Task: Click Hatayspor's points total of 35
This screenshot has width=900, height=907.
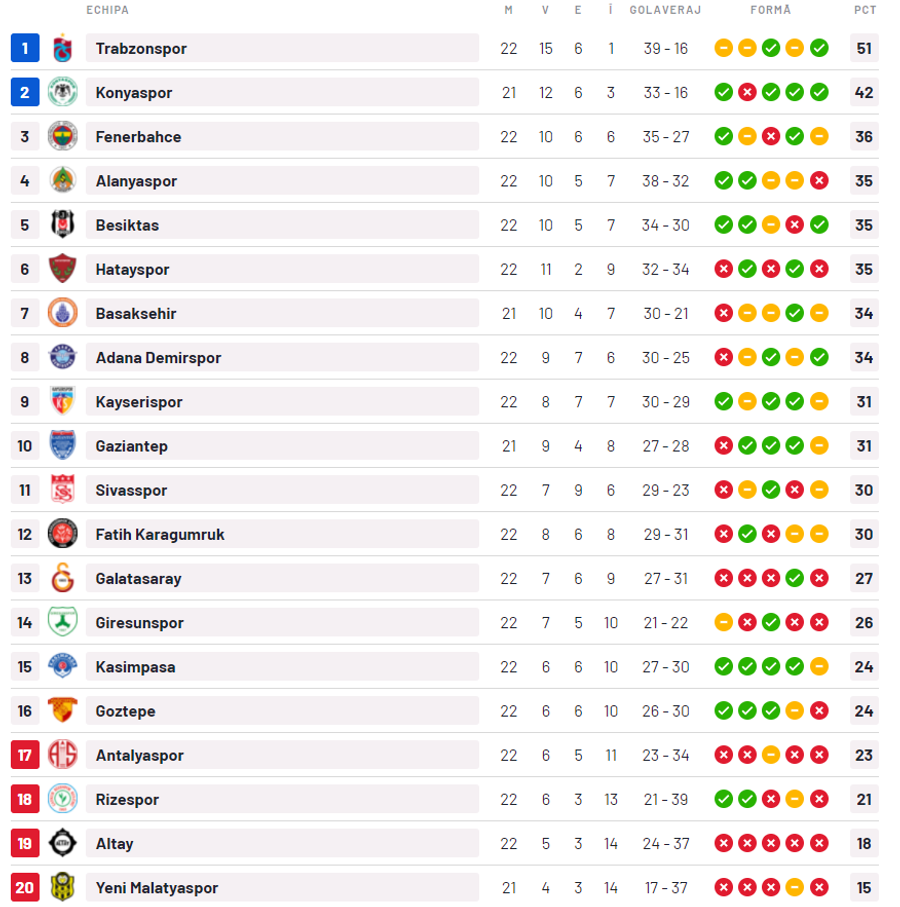Action: click(x=864, y=269)
